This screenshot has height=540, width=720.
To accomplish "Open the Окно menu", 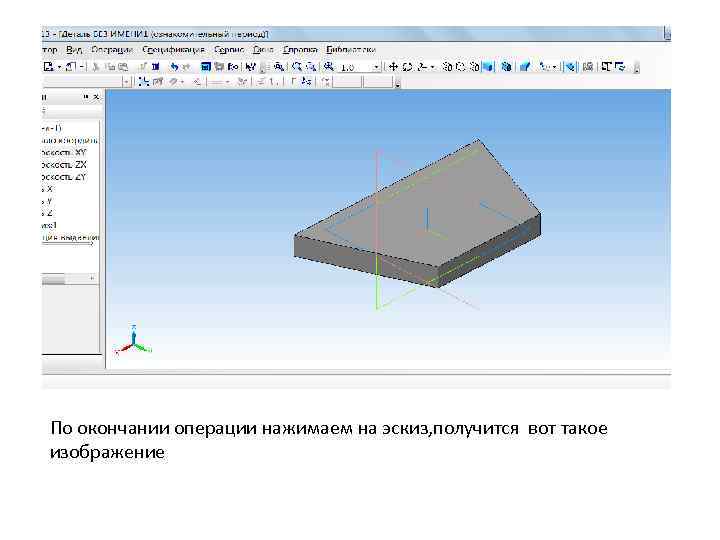I will click(263, 50).
